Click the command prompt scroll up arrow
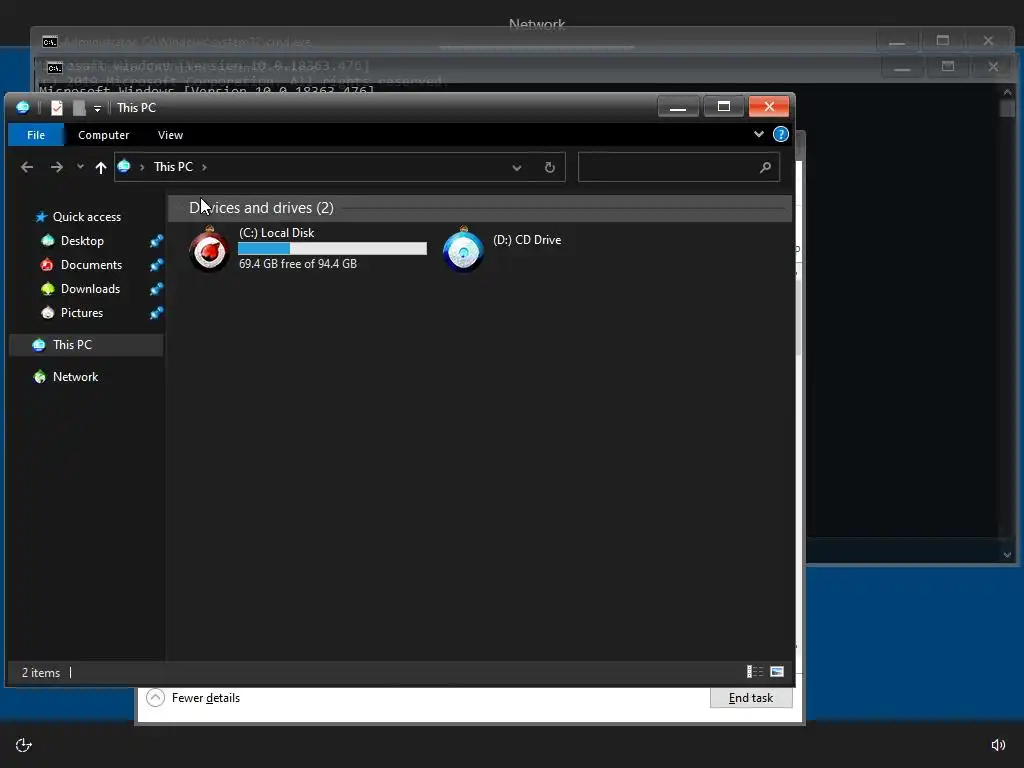 1007,93
